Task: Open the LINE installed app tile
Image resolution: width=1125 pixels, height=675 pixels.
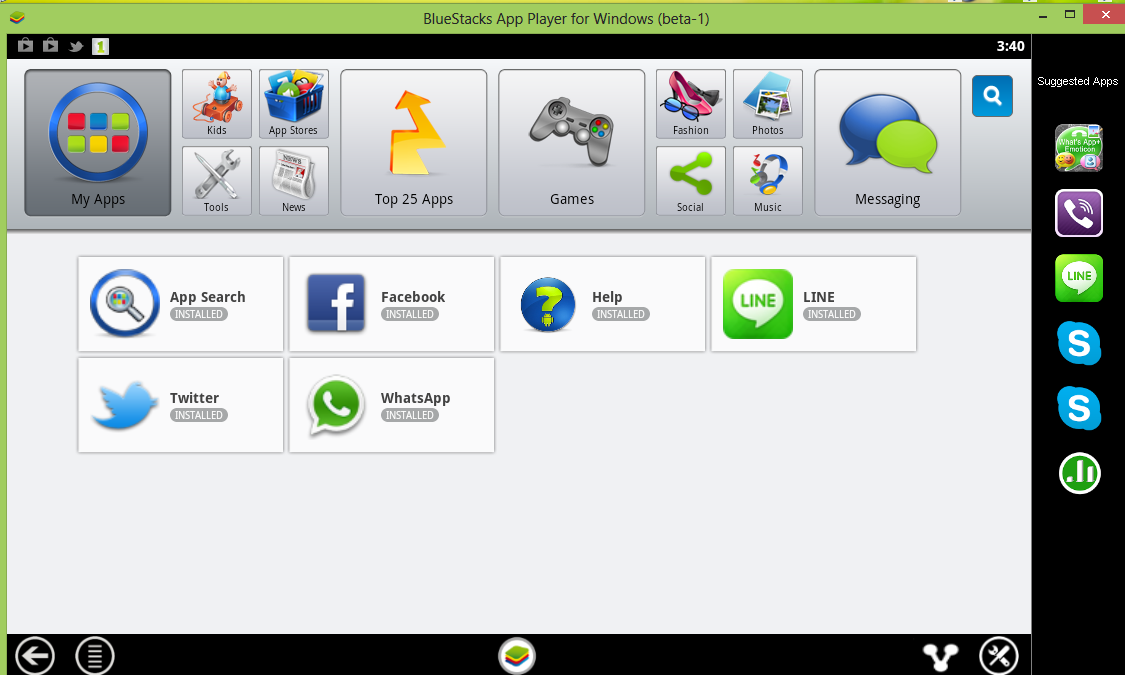Action: (x=814, y=304)
